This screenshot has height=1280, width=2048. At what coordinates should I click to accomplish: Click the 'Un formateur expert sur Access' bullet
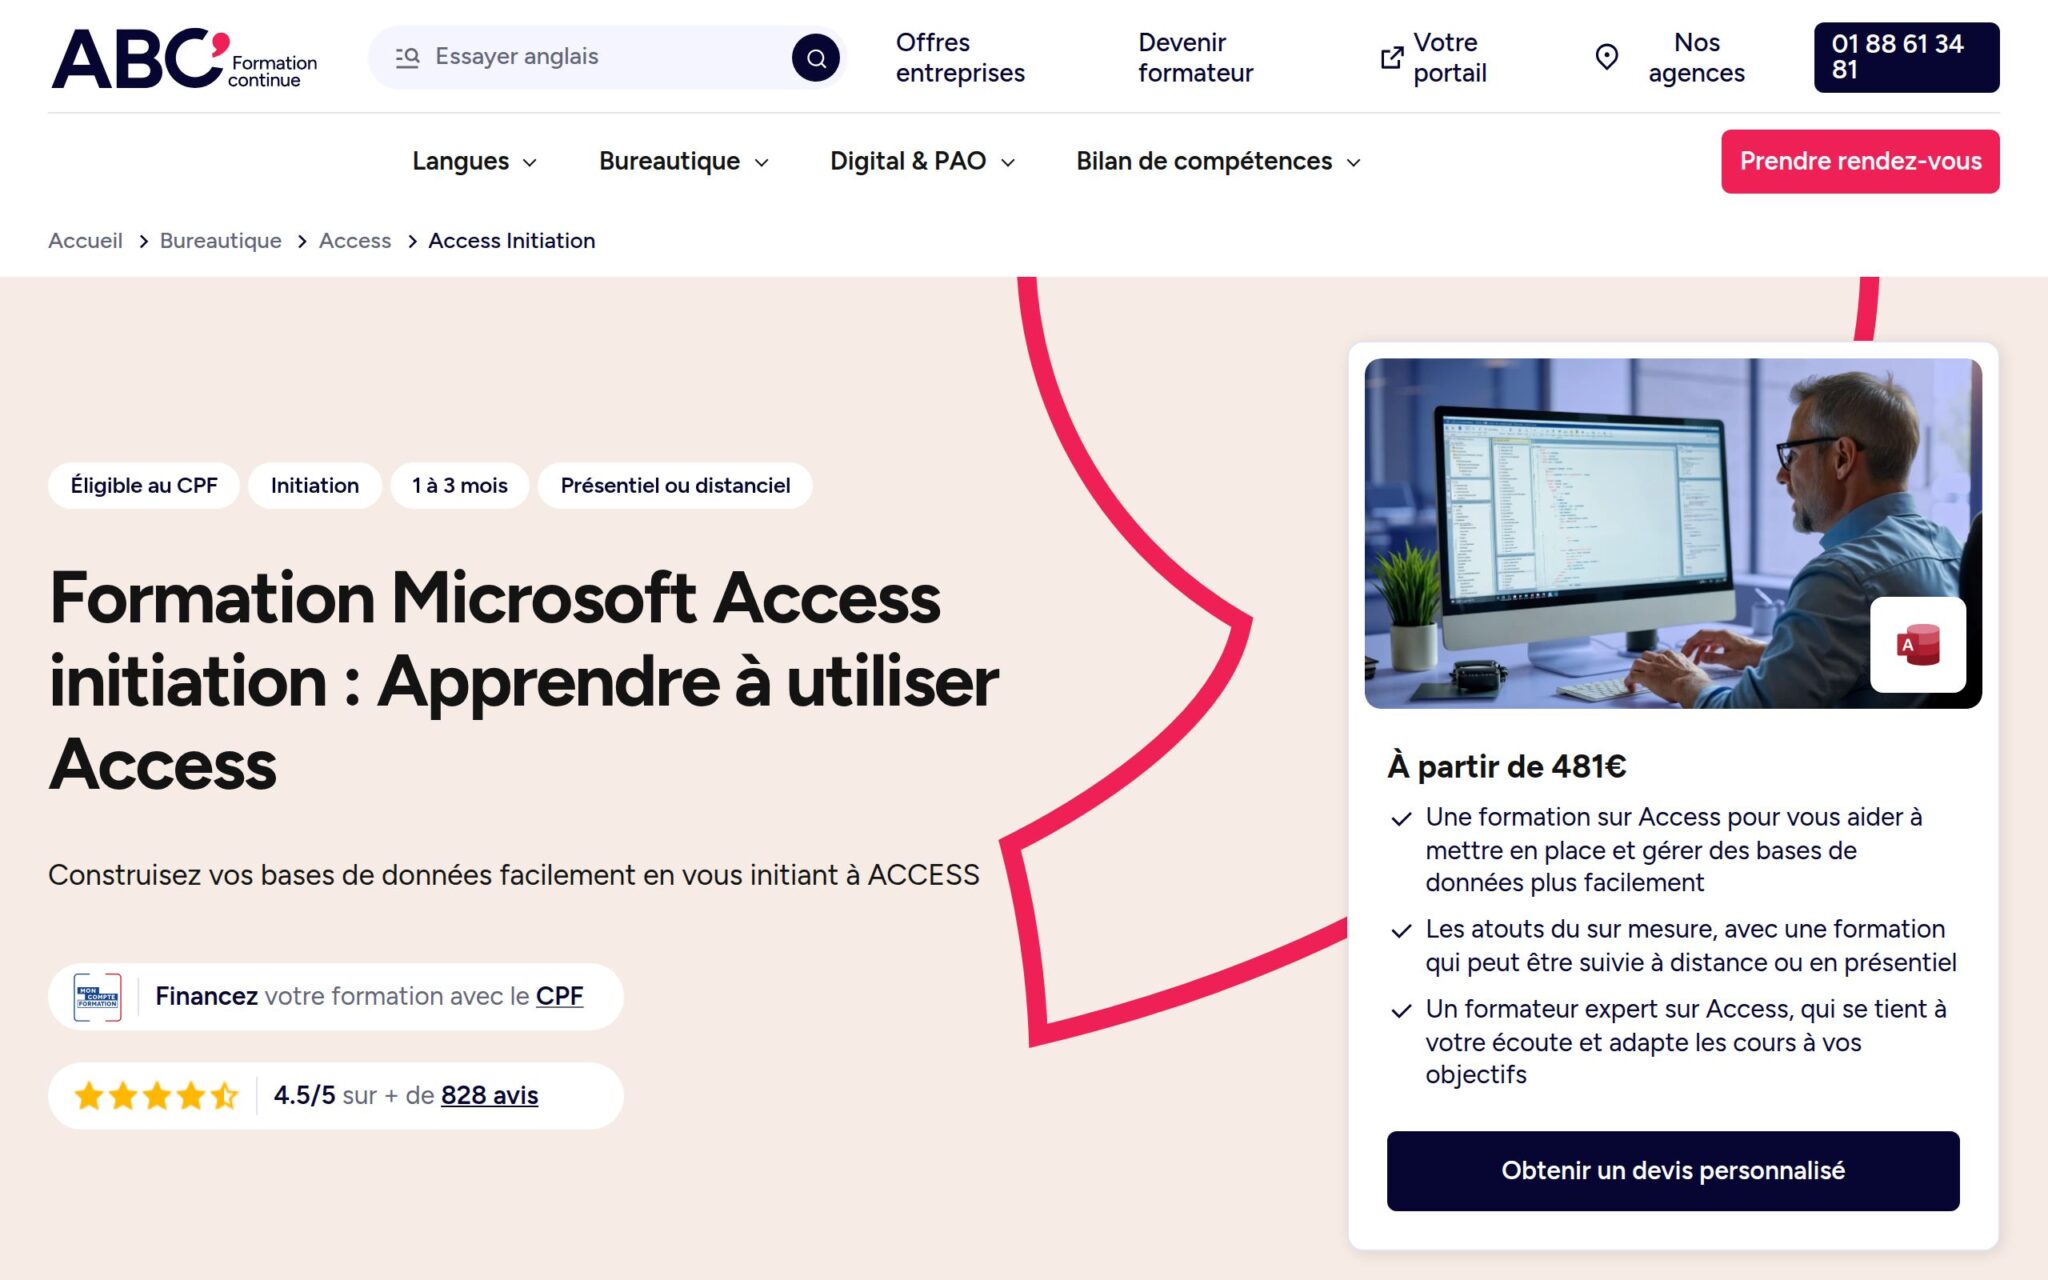(x=1686, y=1042)
